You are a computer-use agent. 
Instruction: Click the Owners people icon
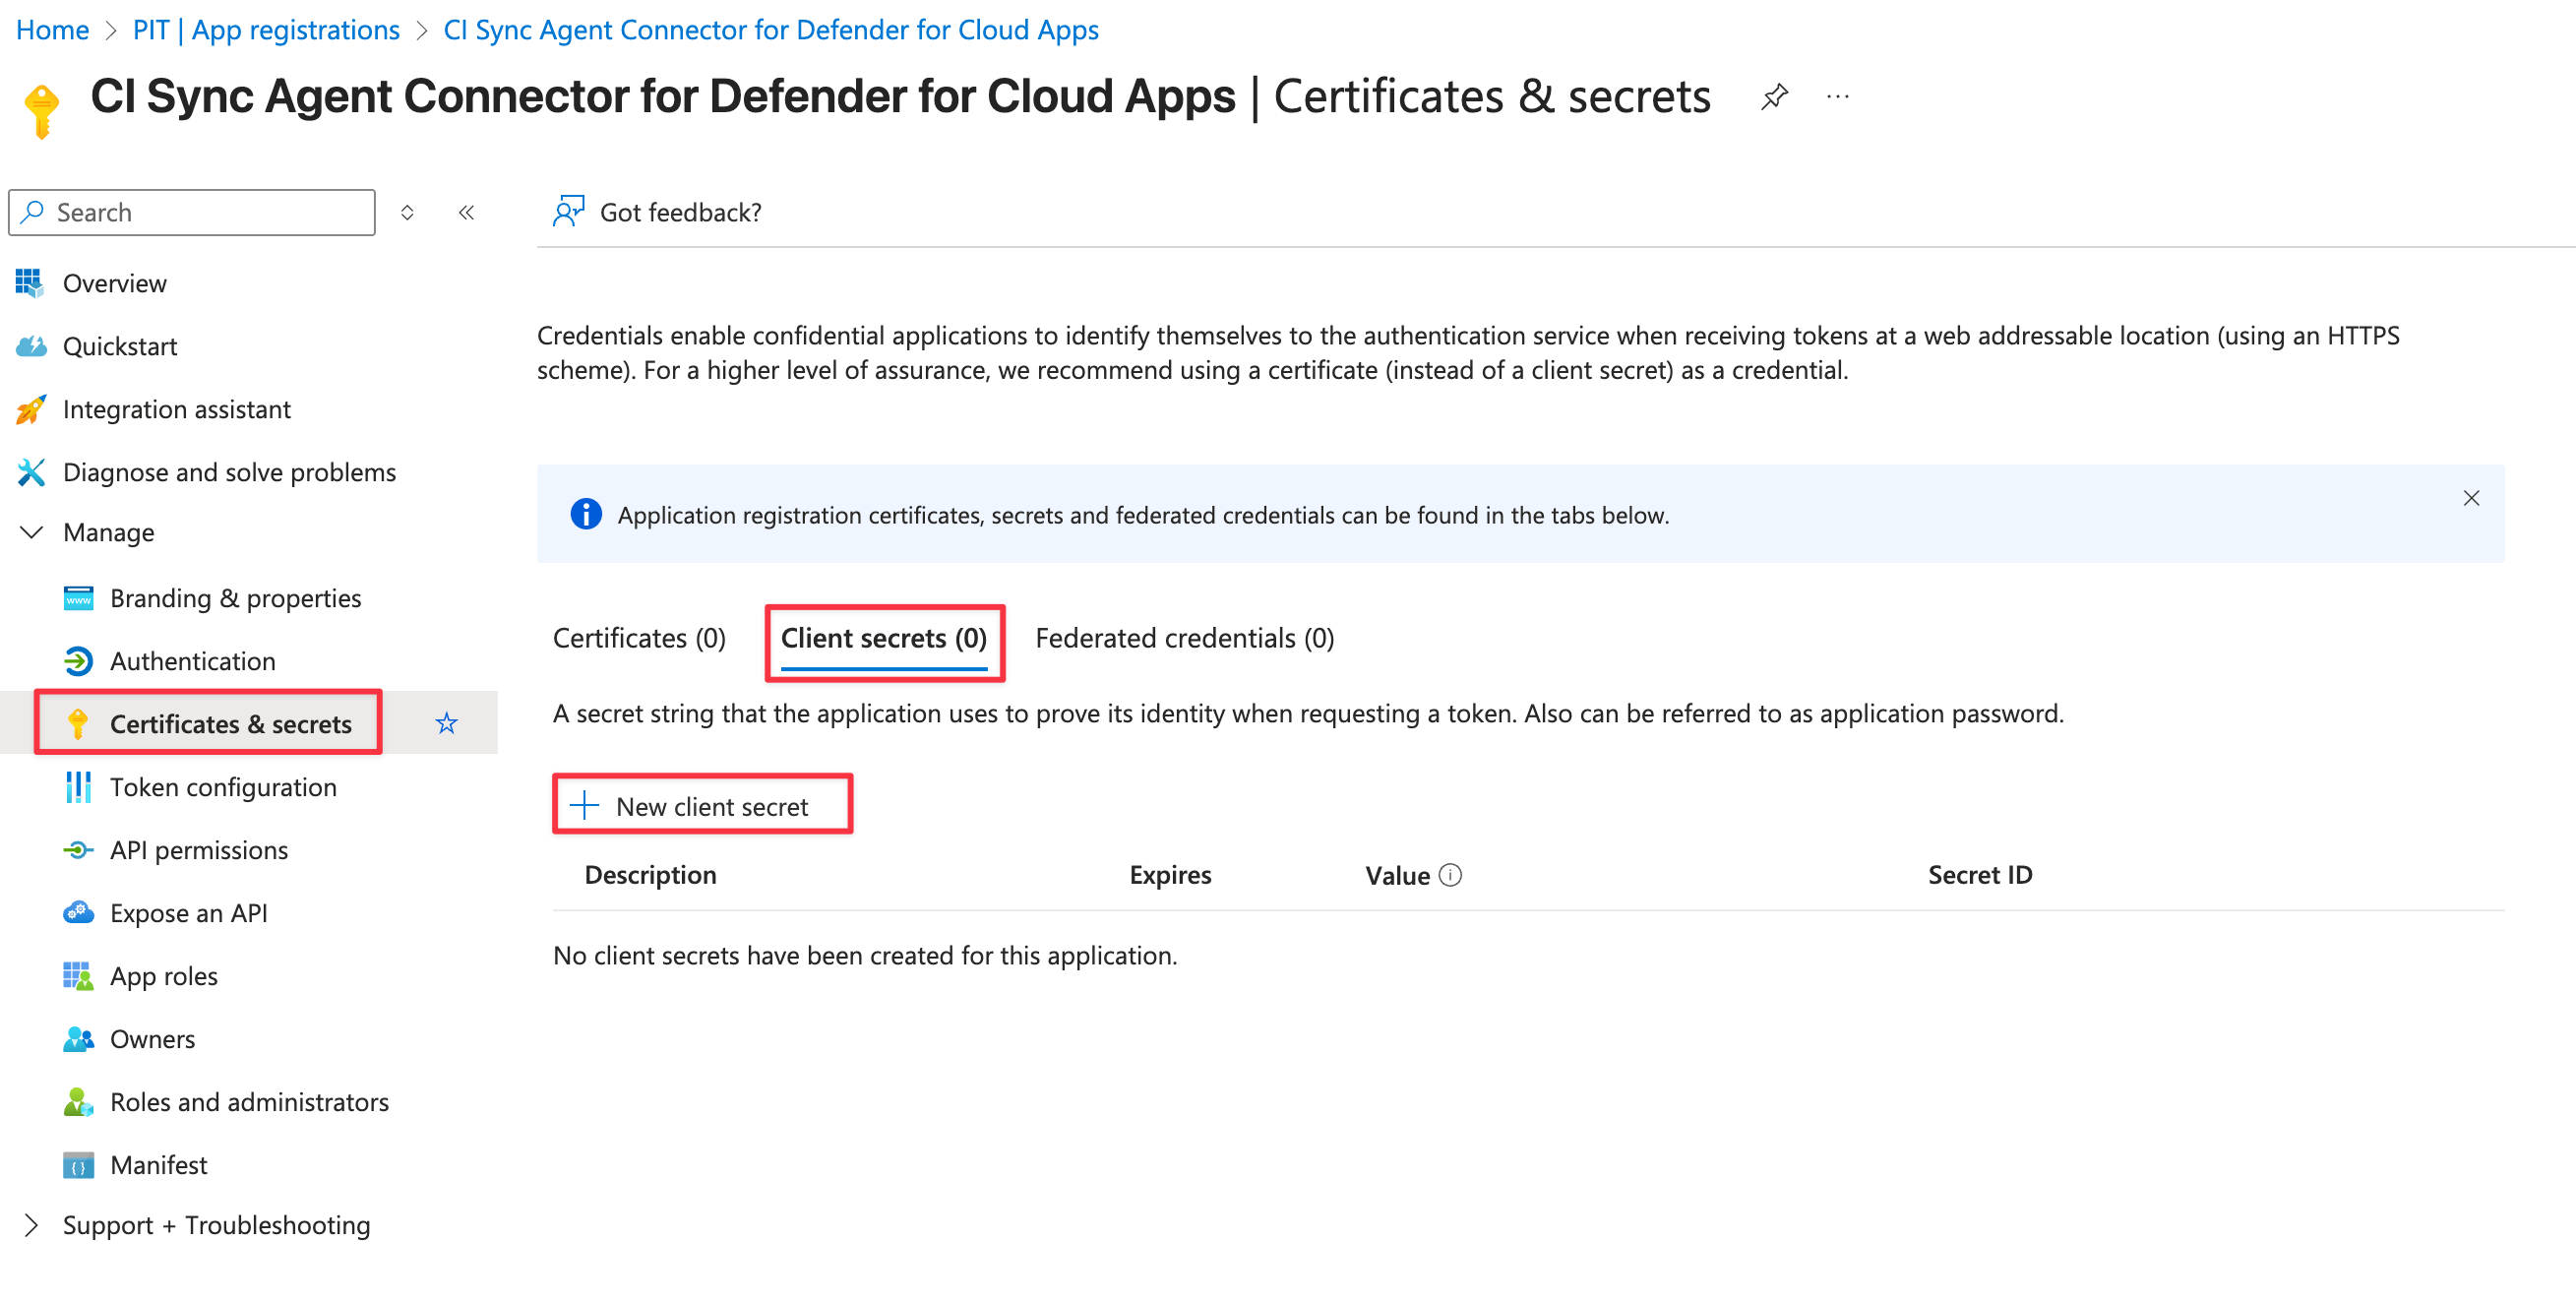coord(78,1039)
